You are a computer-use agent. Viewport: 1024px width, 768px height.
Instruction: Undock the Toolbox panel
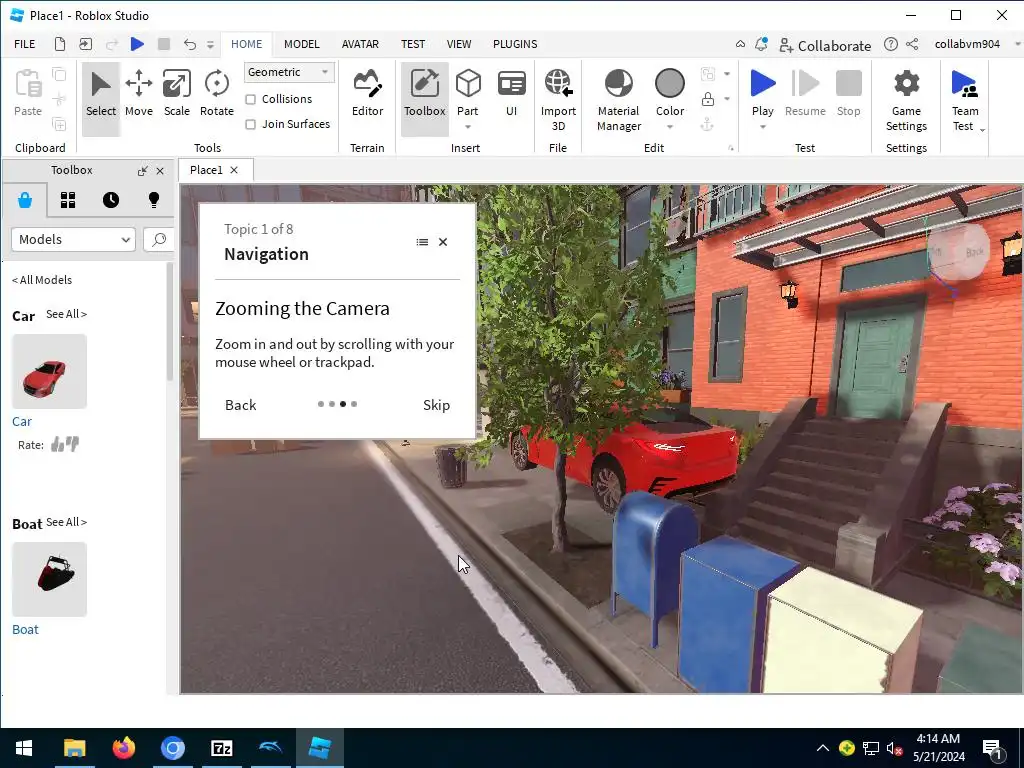142,170
